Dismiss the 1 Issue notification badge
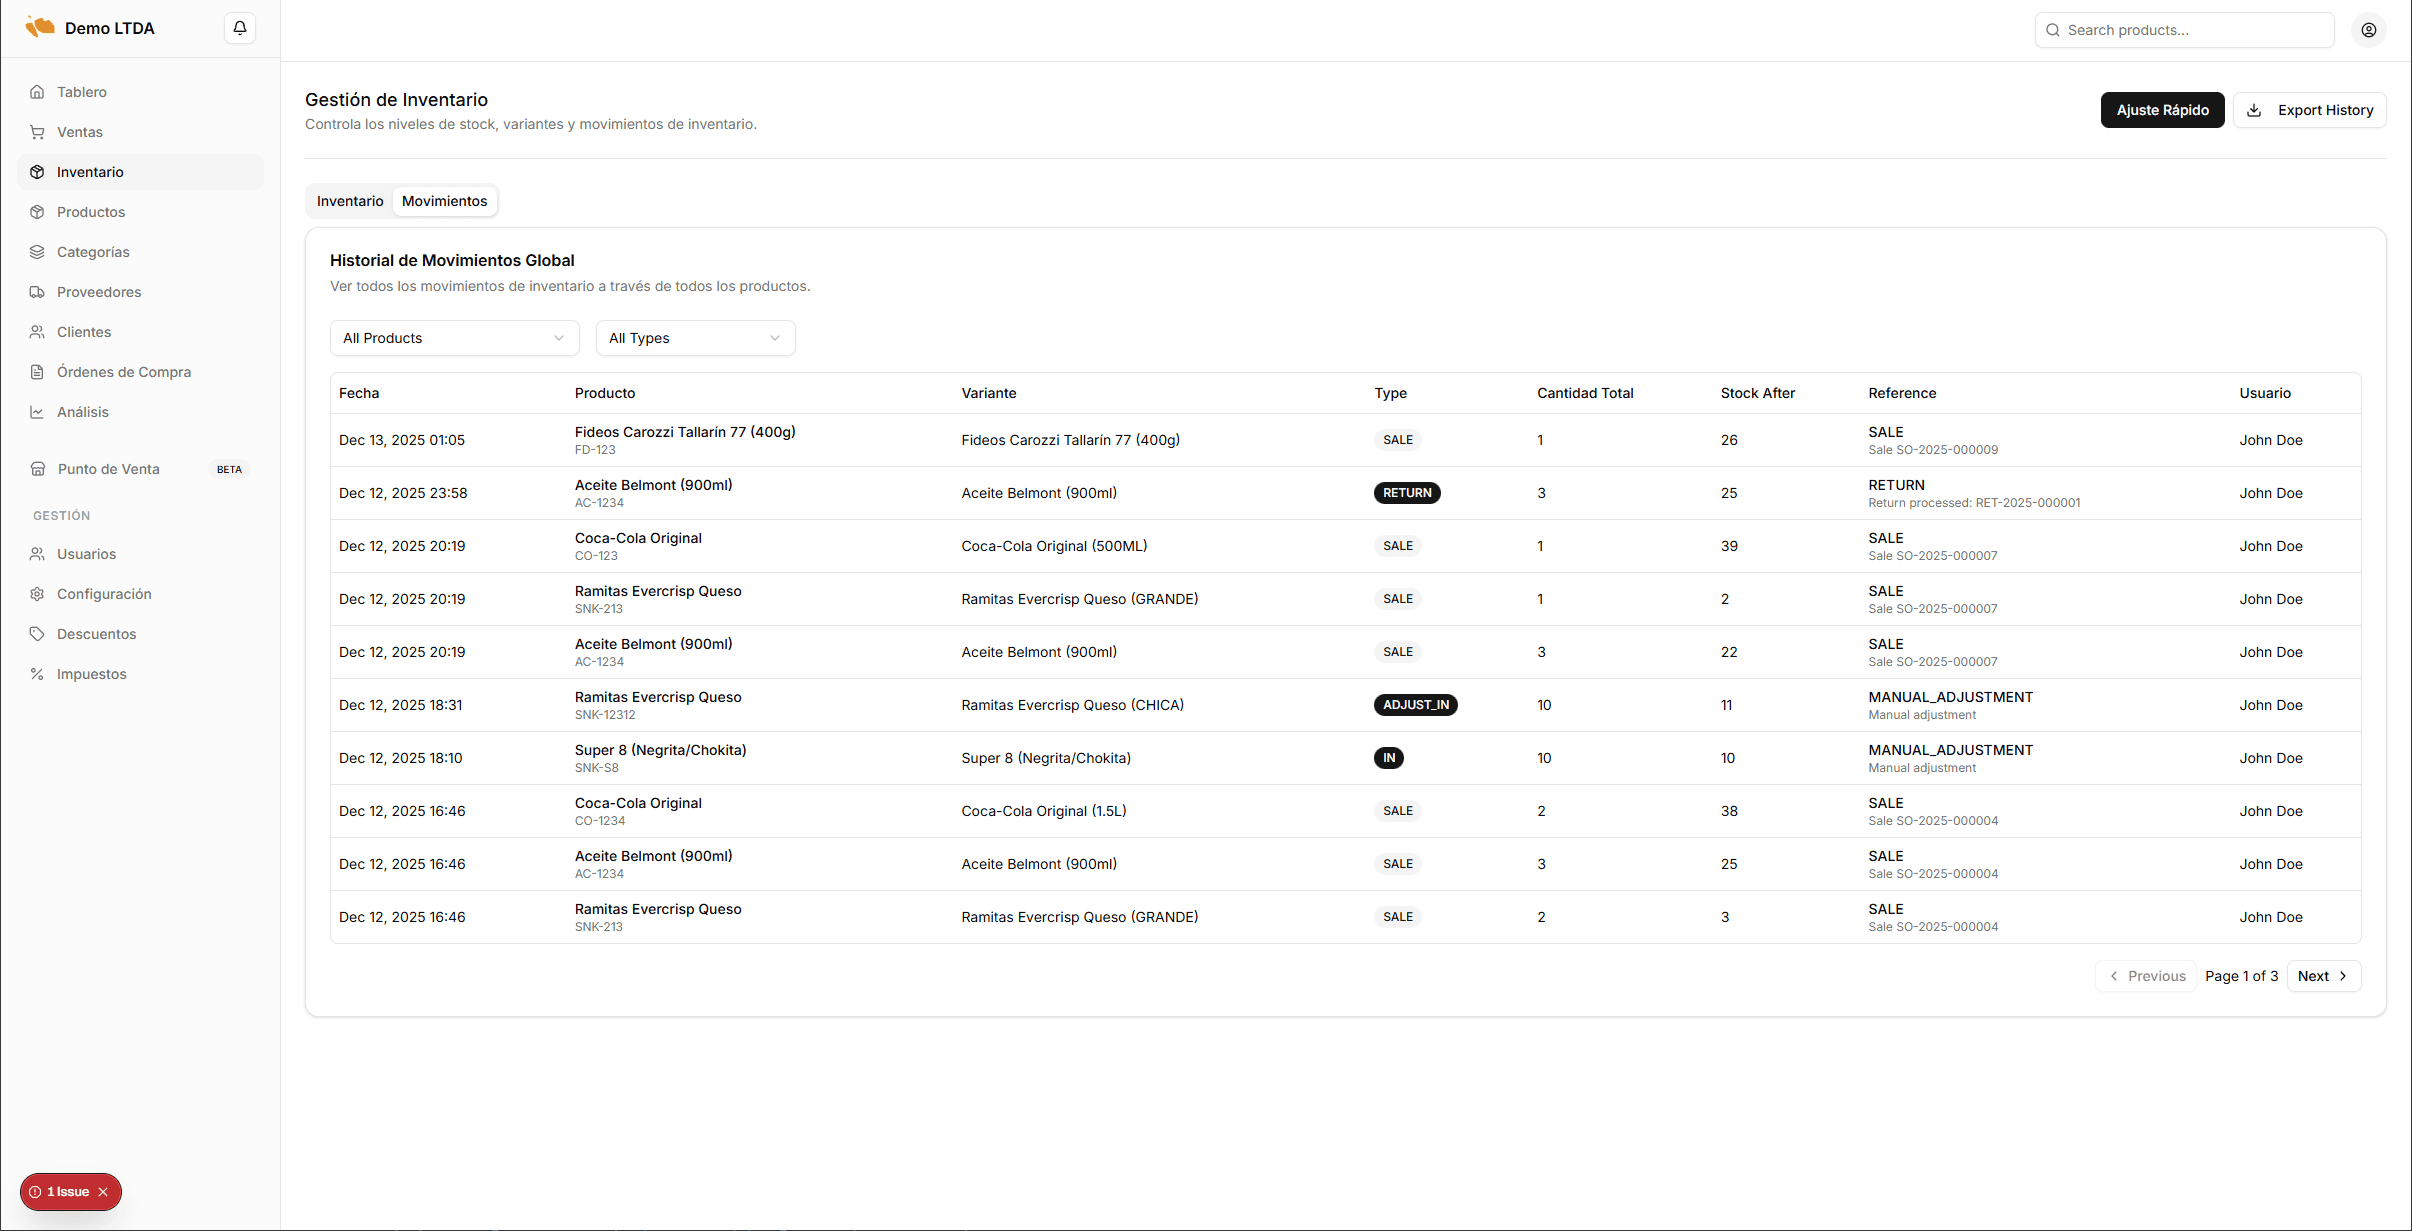The width and height of the screenshot is (2412, 1231). [104, 1191]
